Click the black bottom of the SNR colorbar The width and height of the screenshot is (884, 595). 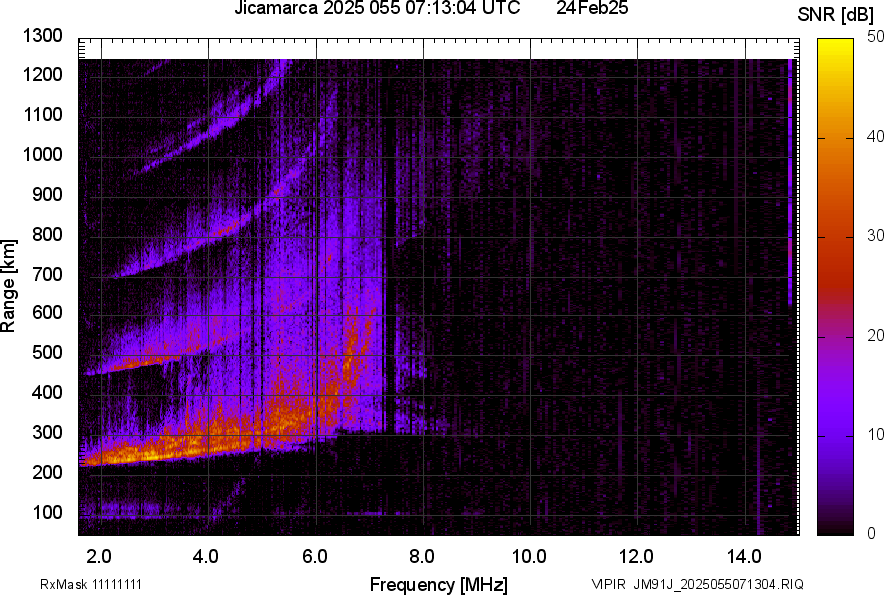pyautogui.click(x=836, y=528)
